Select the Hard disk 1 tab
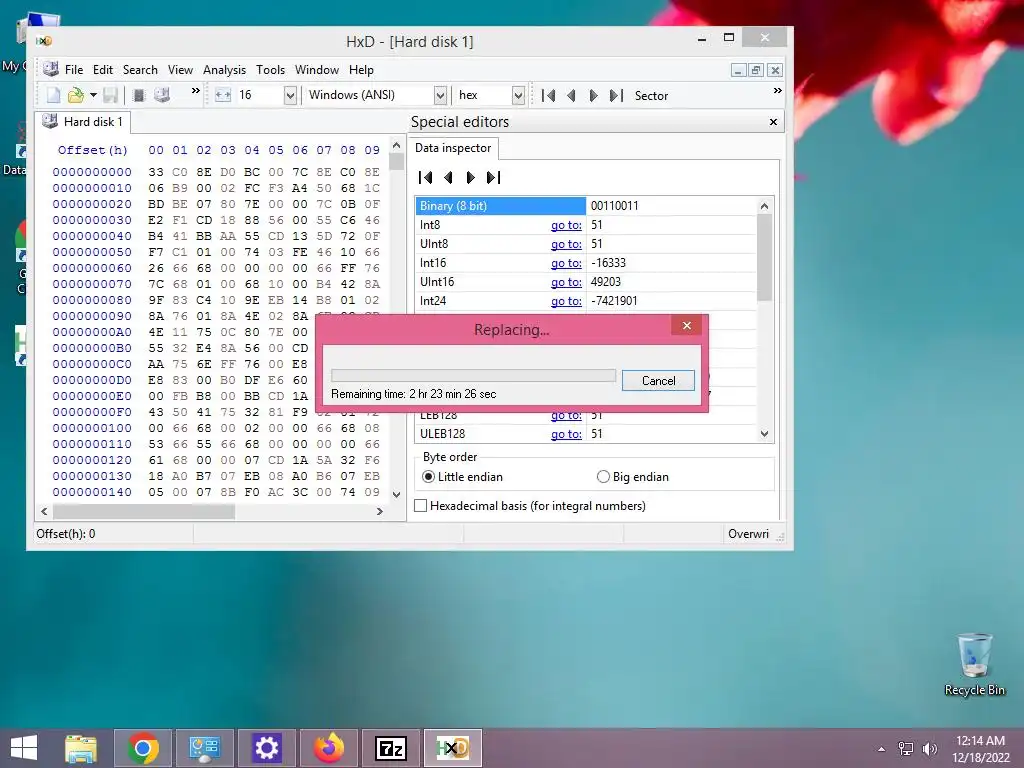 tap(83, 122)
